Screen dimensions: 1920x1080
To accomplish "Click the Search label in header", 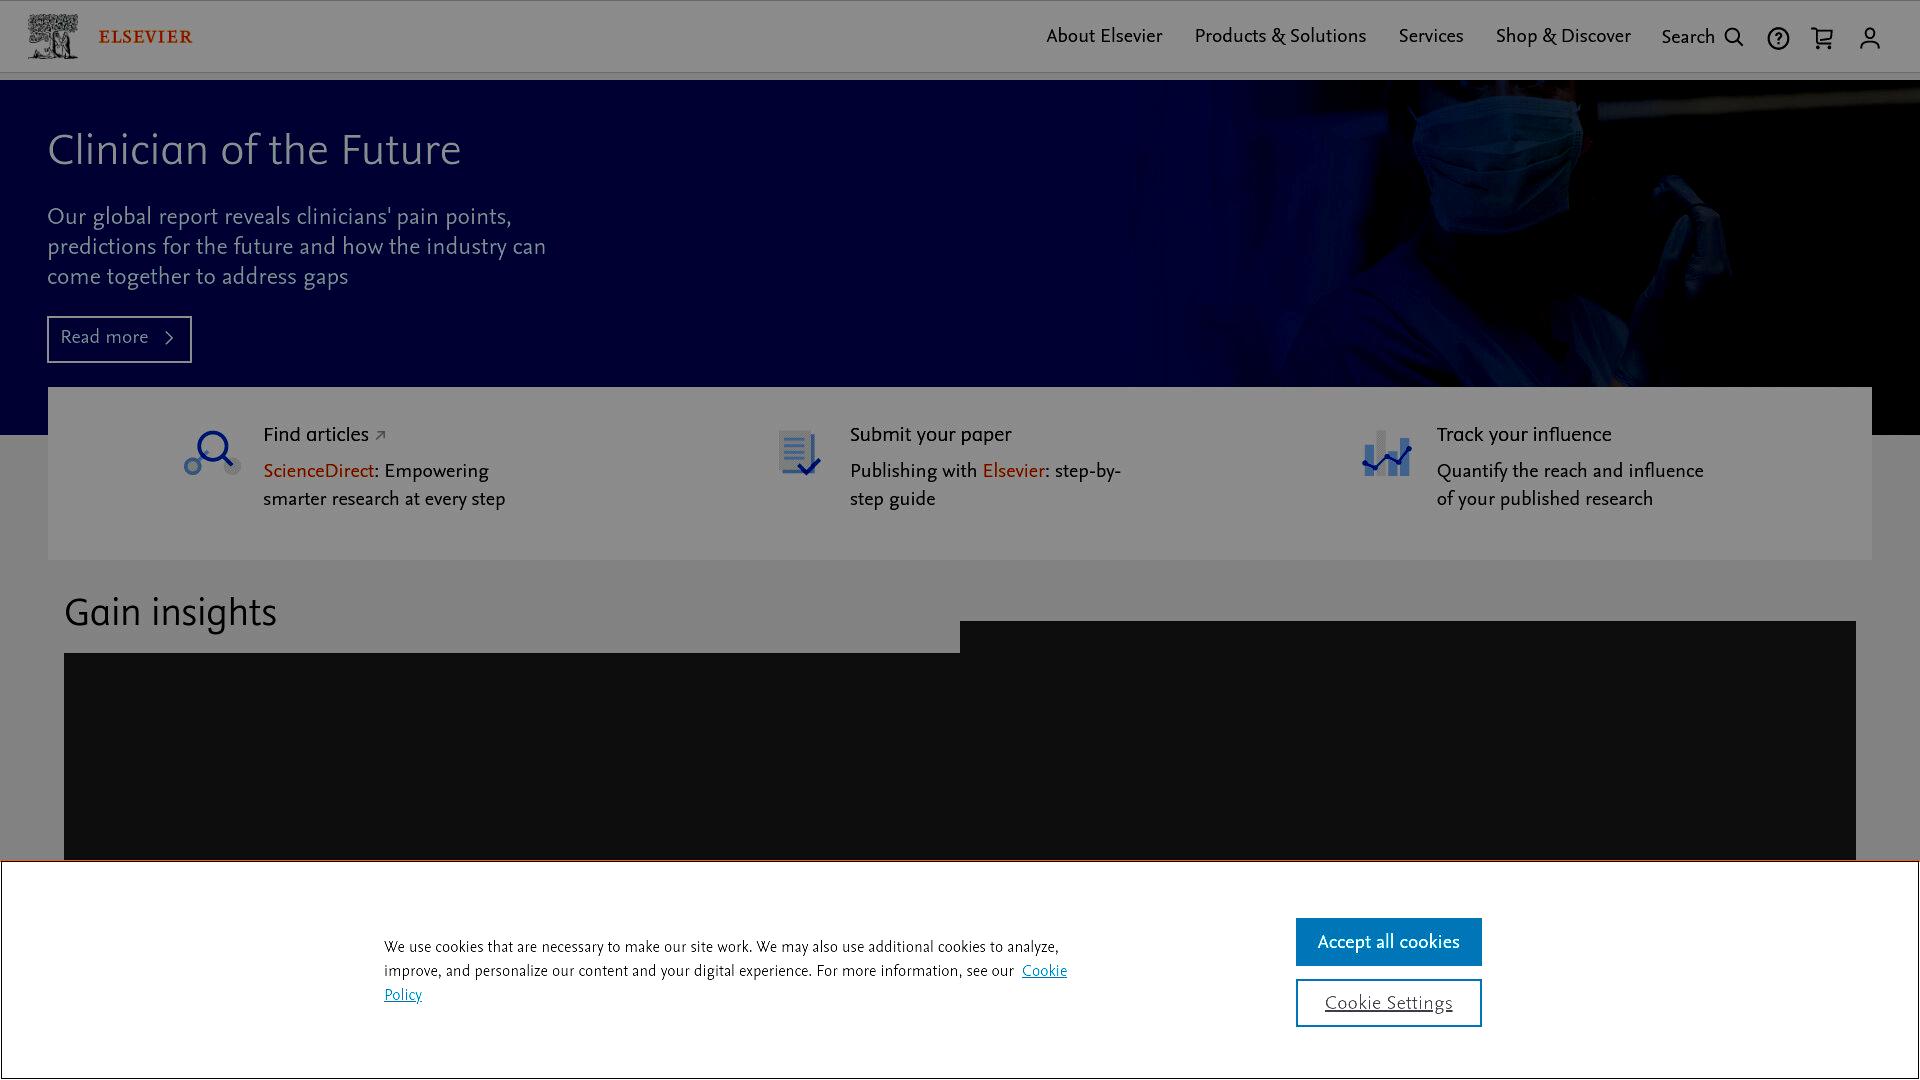I will click(x=1688, y=37).
